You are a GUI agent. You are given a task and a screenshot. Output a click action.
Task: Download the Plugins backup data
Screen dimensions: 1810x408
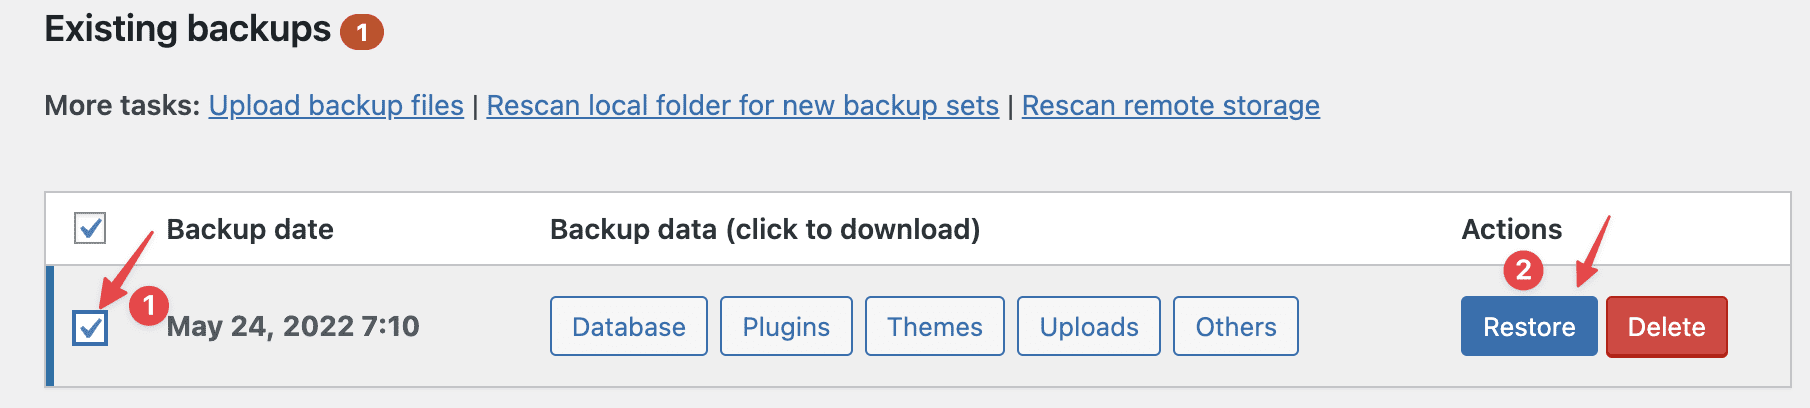click(786, 326)
